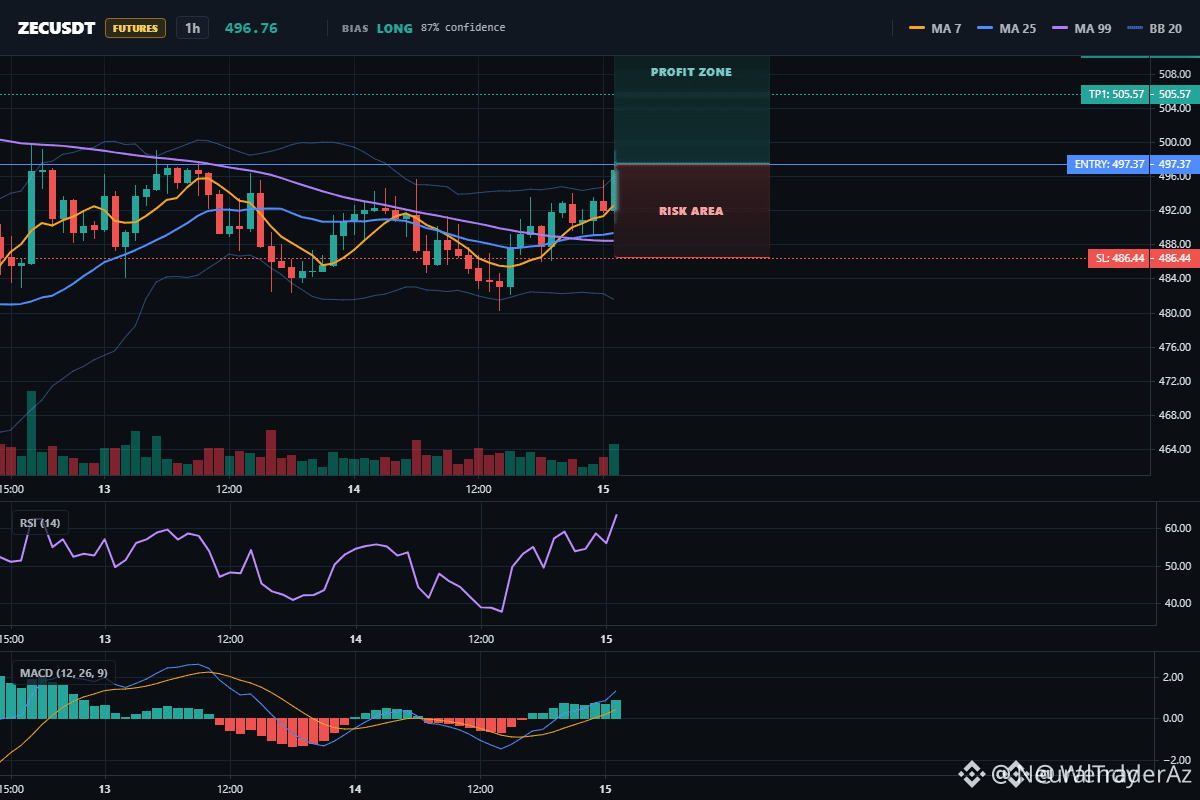Click the 496.76 current price readout
This screenshot has height=800, width=1200.
[251, 28]
